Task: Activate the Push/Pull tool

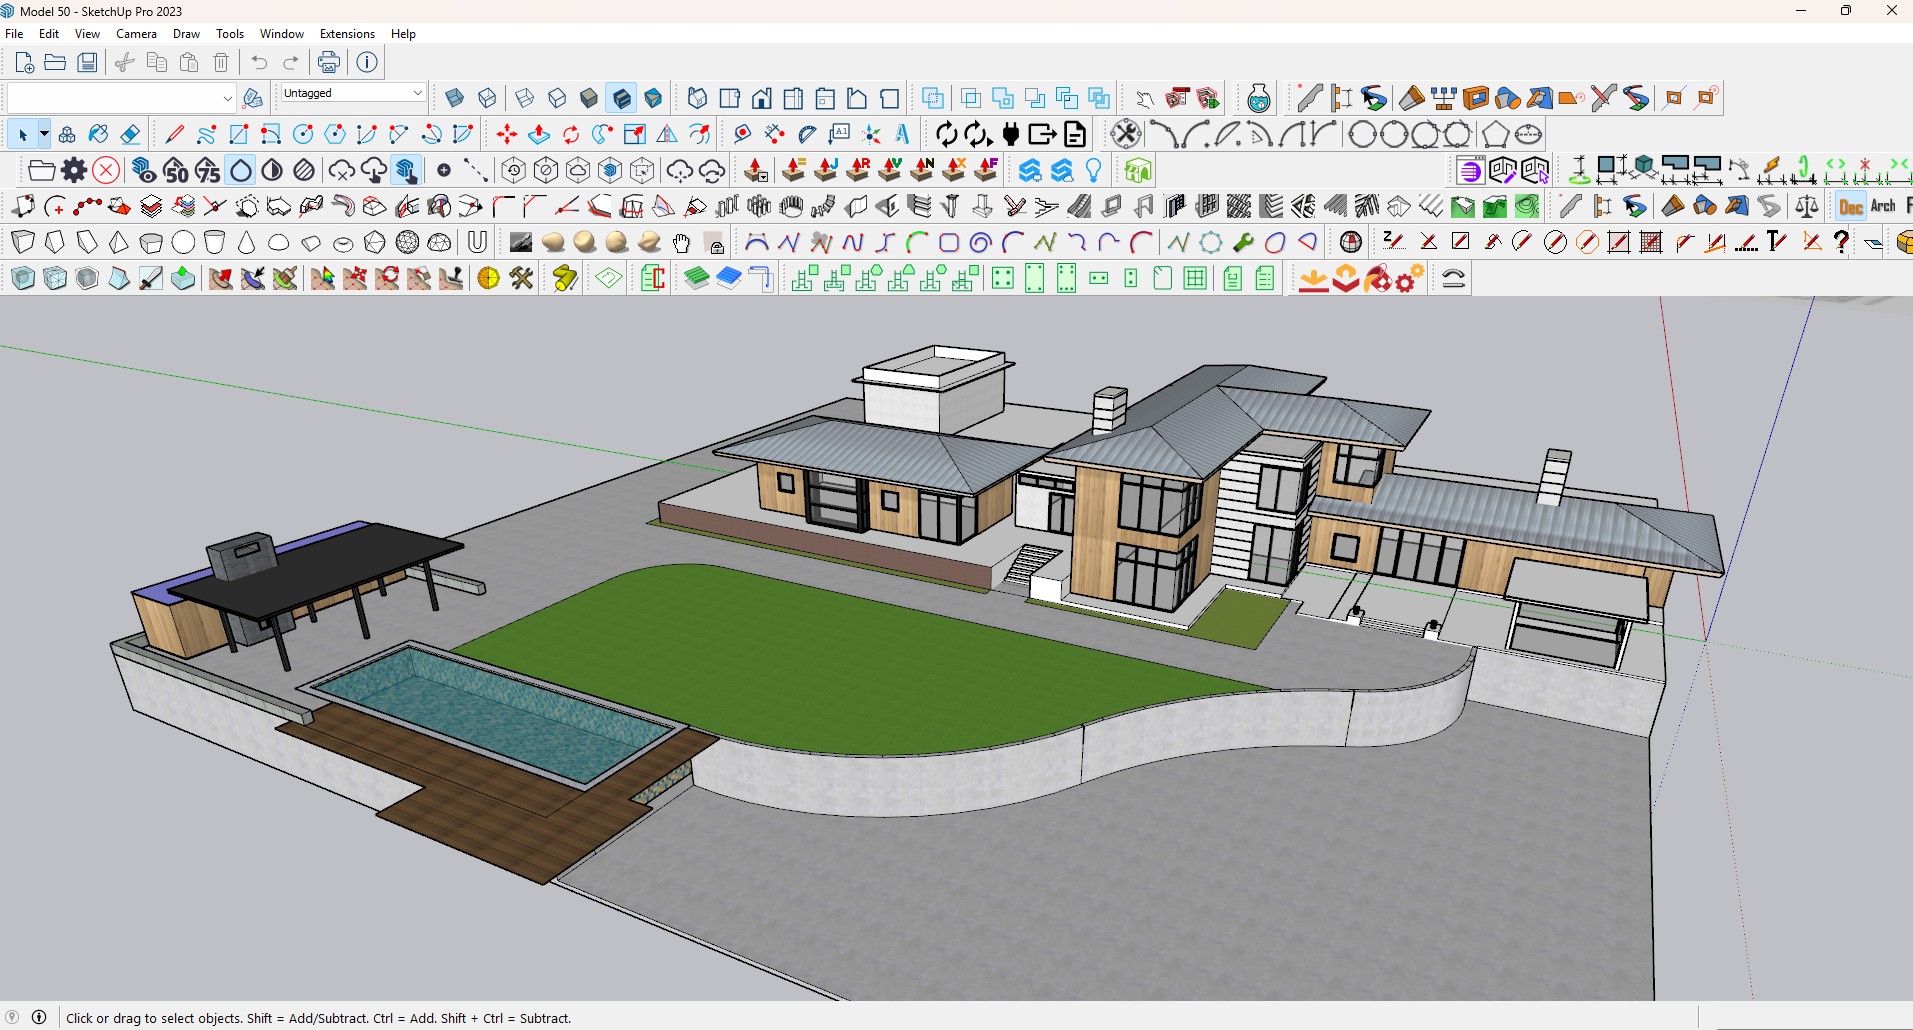Action: tap(539, 134)
